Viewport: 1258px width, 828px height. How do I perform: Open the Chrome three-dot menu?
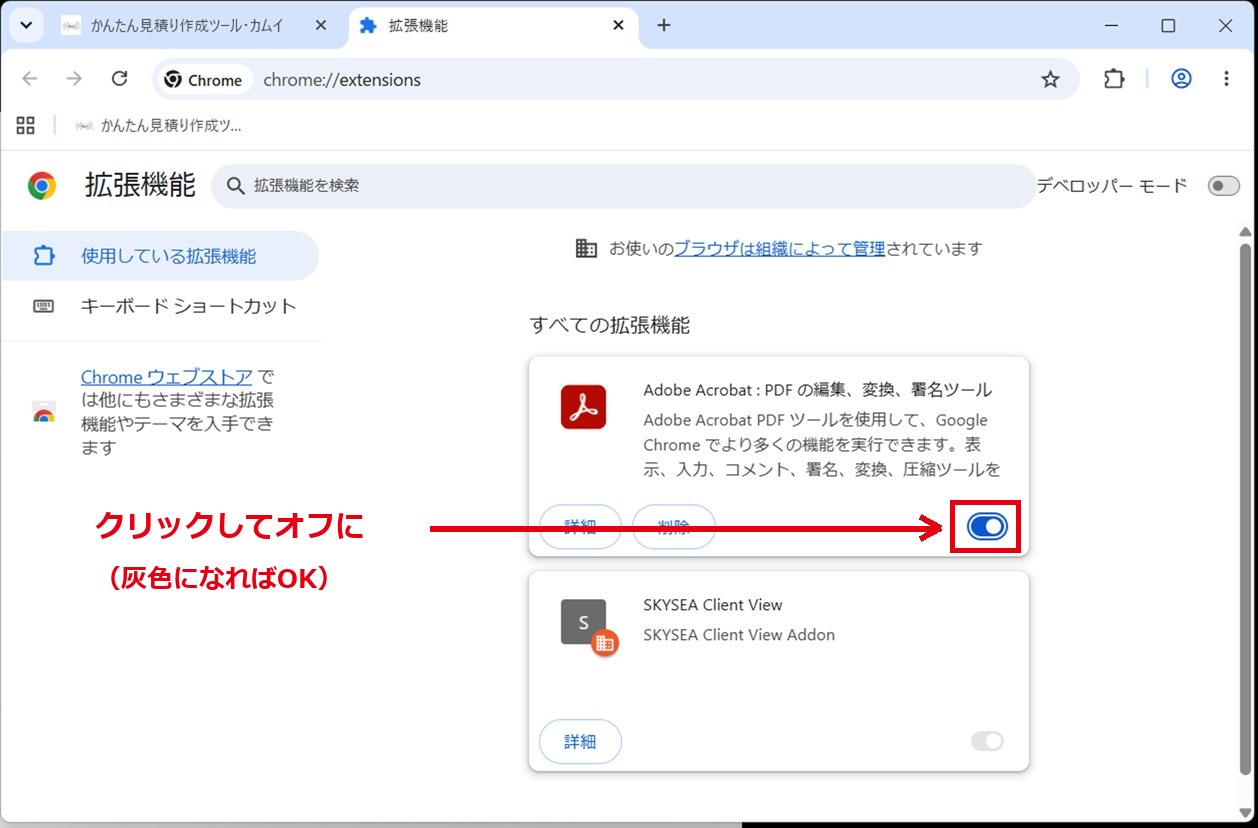[1226, 79]
